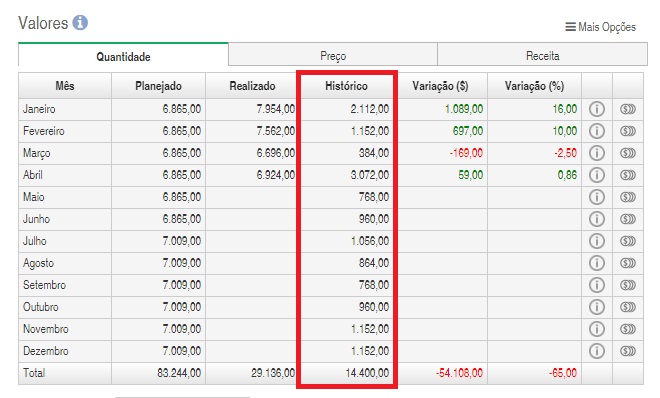Click total variation value -54.108,00
The width and height of the screenshot is (660, 398).
coord(459,373)
